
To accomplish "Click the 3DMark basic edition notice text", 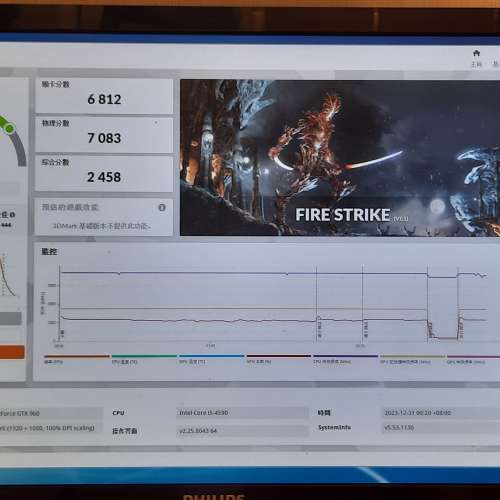I will (x=102, y=226).
